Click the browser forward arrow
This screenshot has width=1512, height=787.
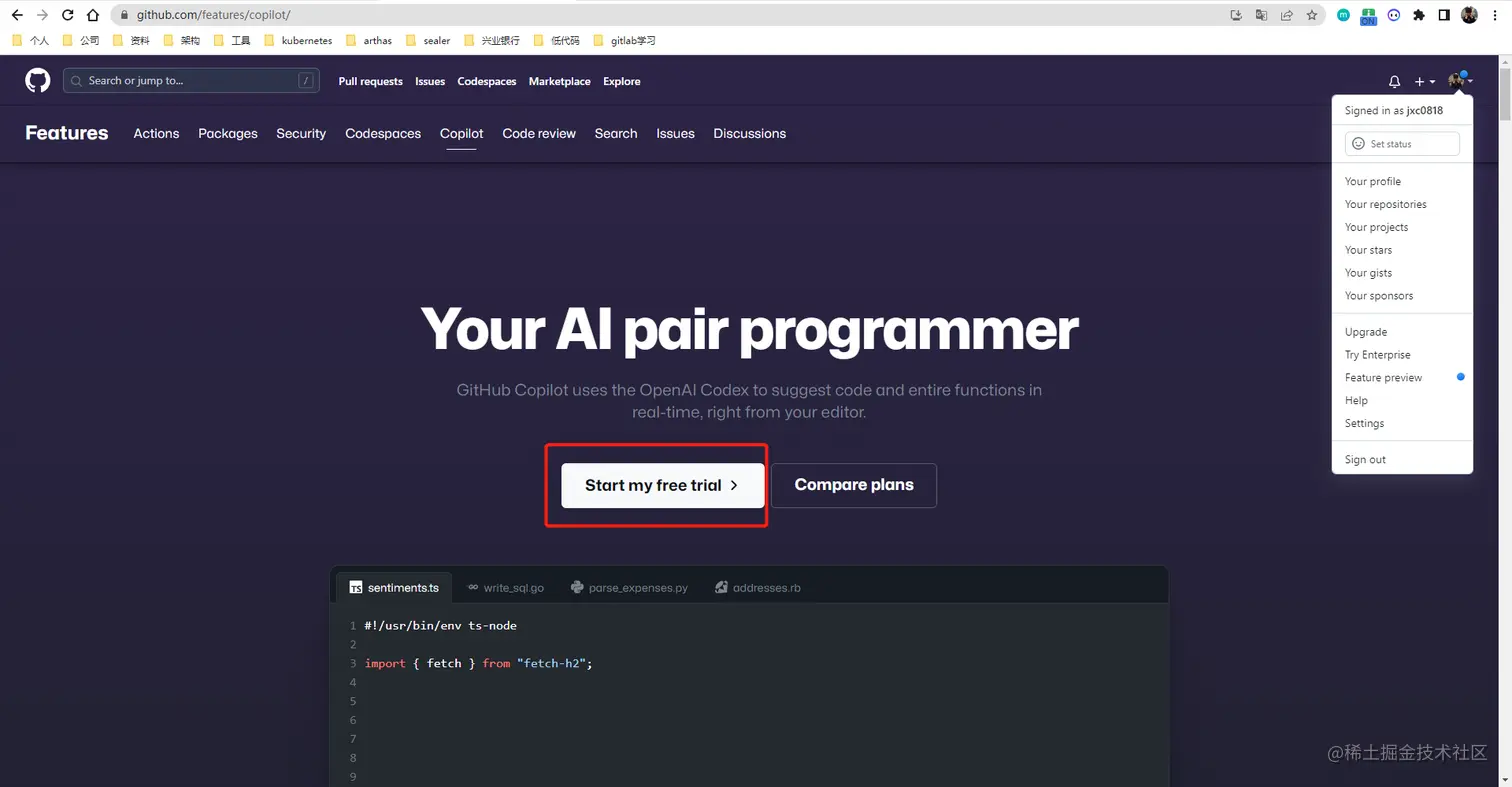[x=42, y=15]
